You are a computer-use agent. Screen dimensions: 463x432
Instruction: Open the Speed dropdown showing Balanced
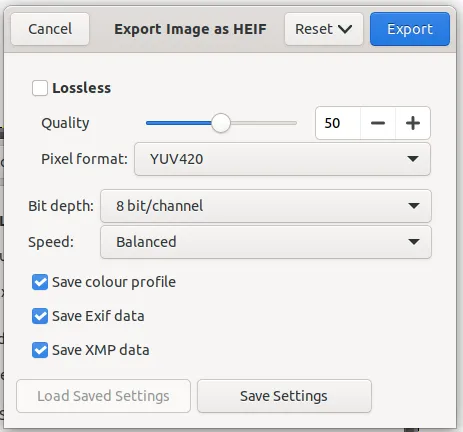(x=266, y=242)
